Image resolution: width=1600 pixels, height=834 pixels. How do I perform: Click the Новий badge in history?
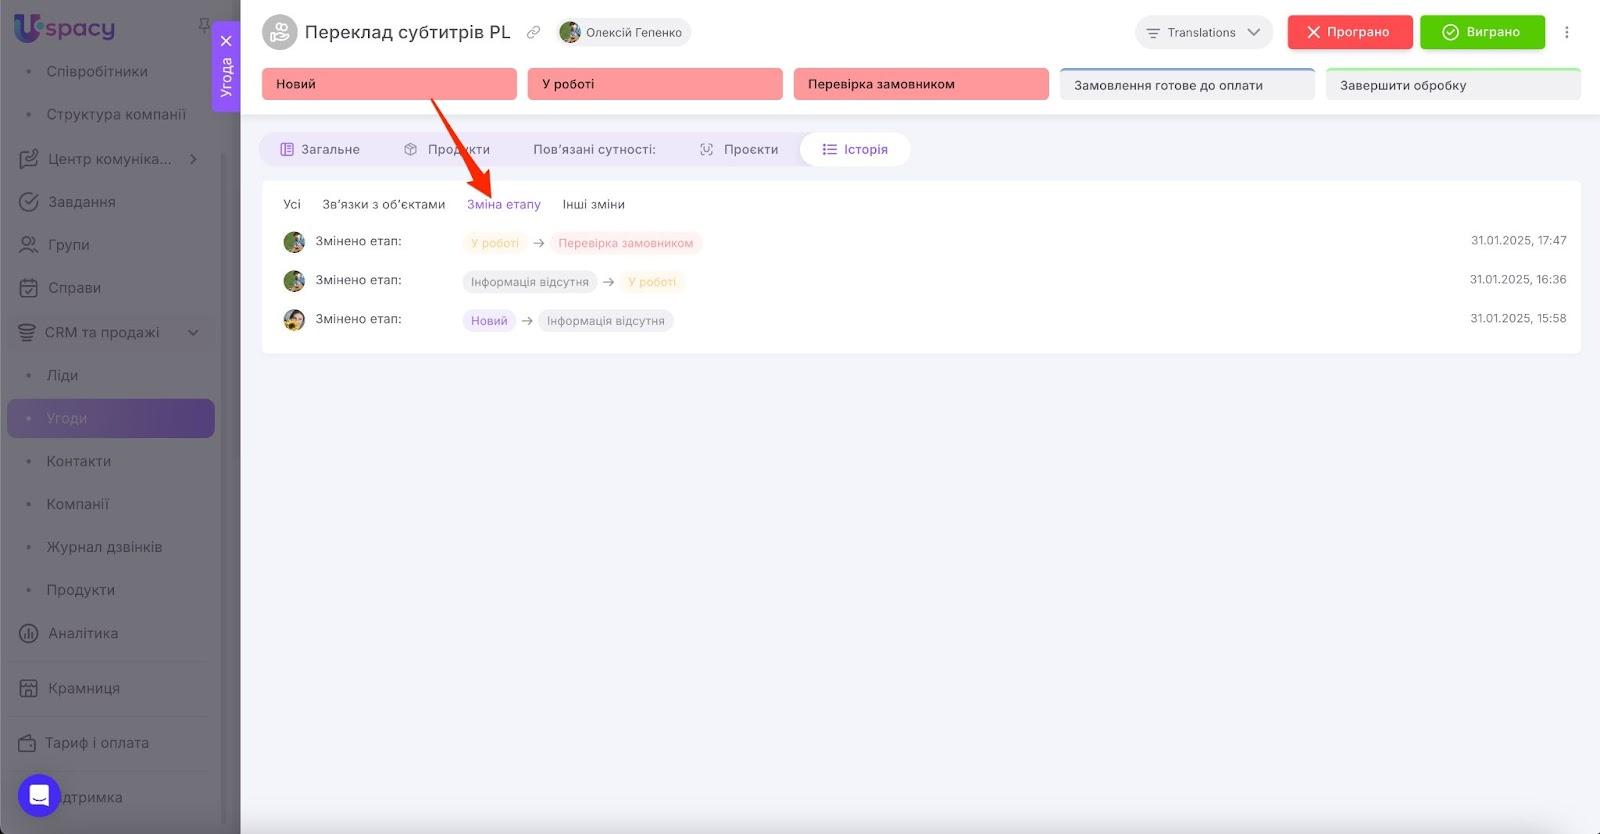point(489,321)
